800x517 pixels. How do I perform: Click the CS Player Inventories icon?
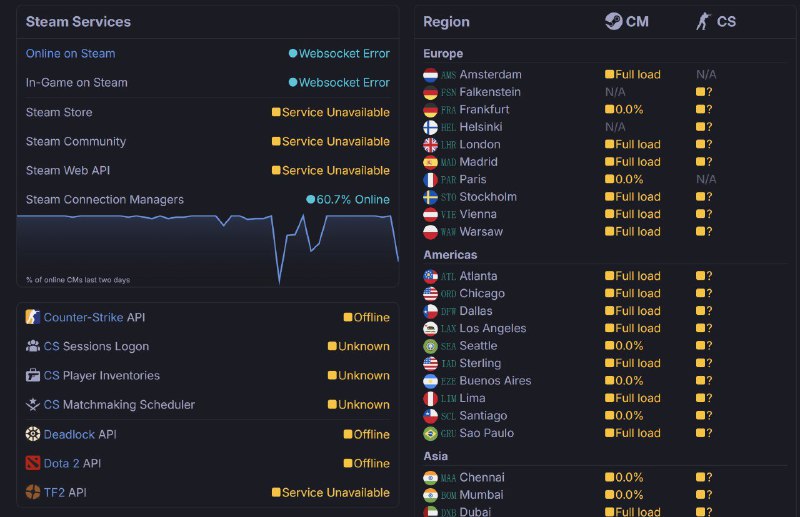coord(33,375)
